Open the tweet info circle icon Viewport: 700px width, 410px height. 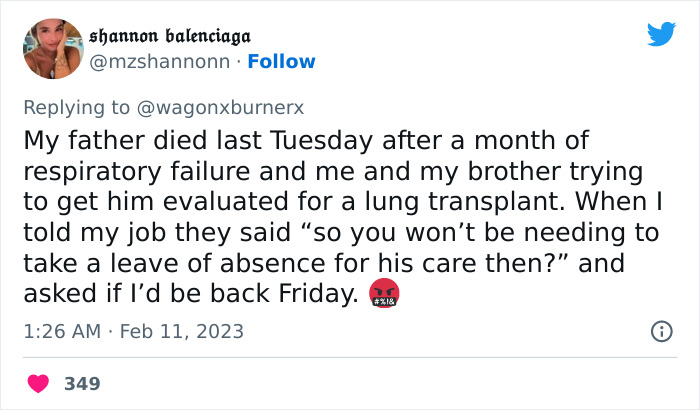click(661, 331)
